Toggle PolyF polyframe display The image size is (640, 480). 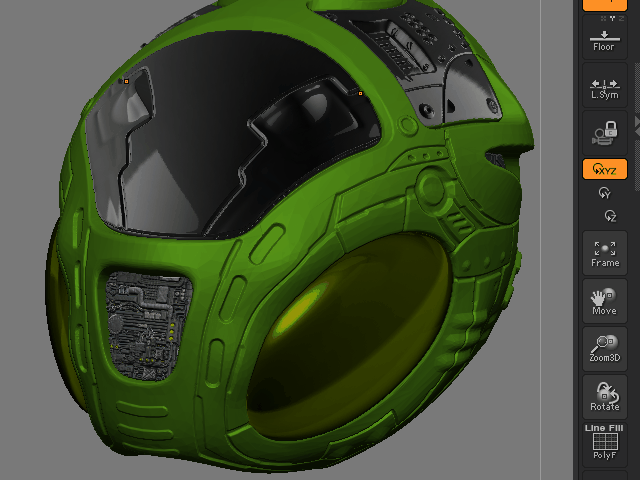coord(604,445)
